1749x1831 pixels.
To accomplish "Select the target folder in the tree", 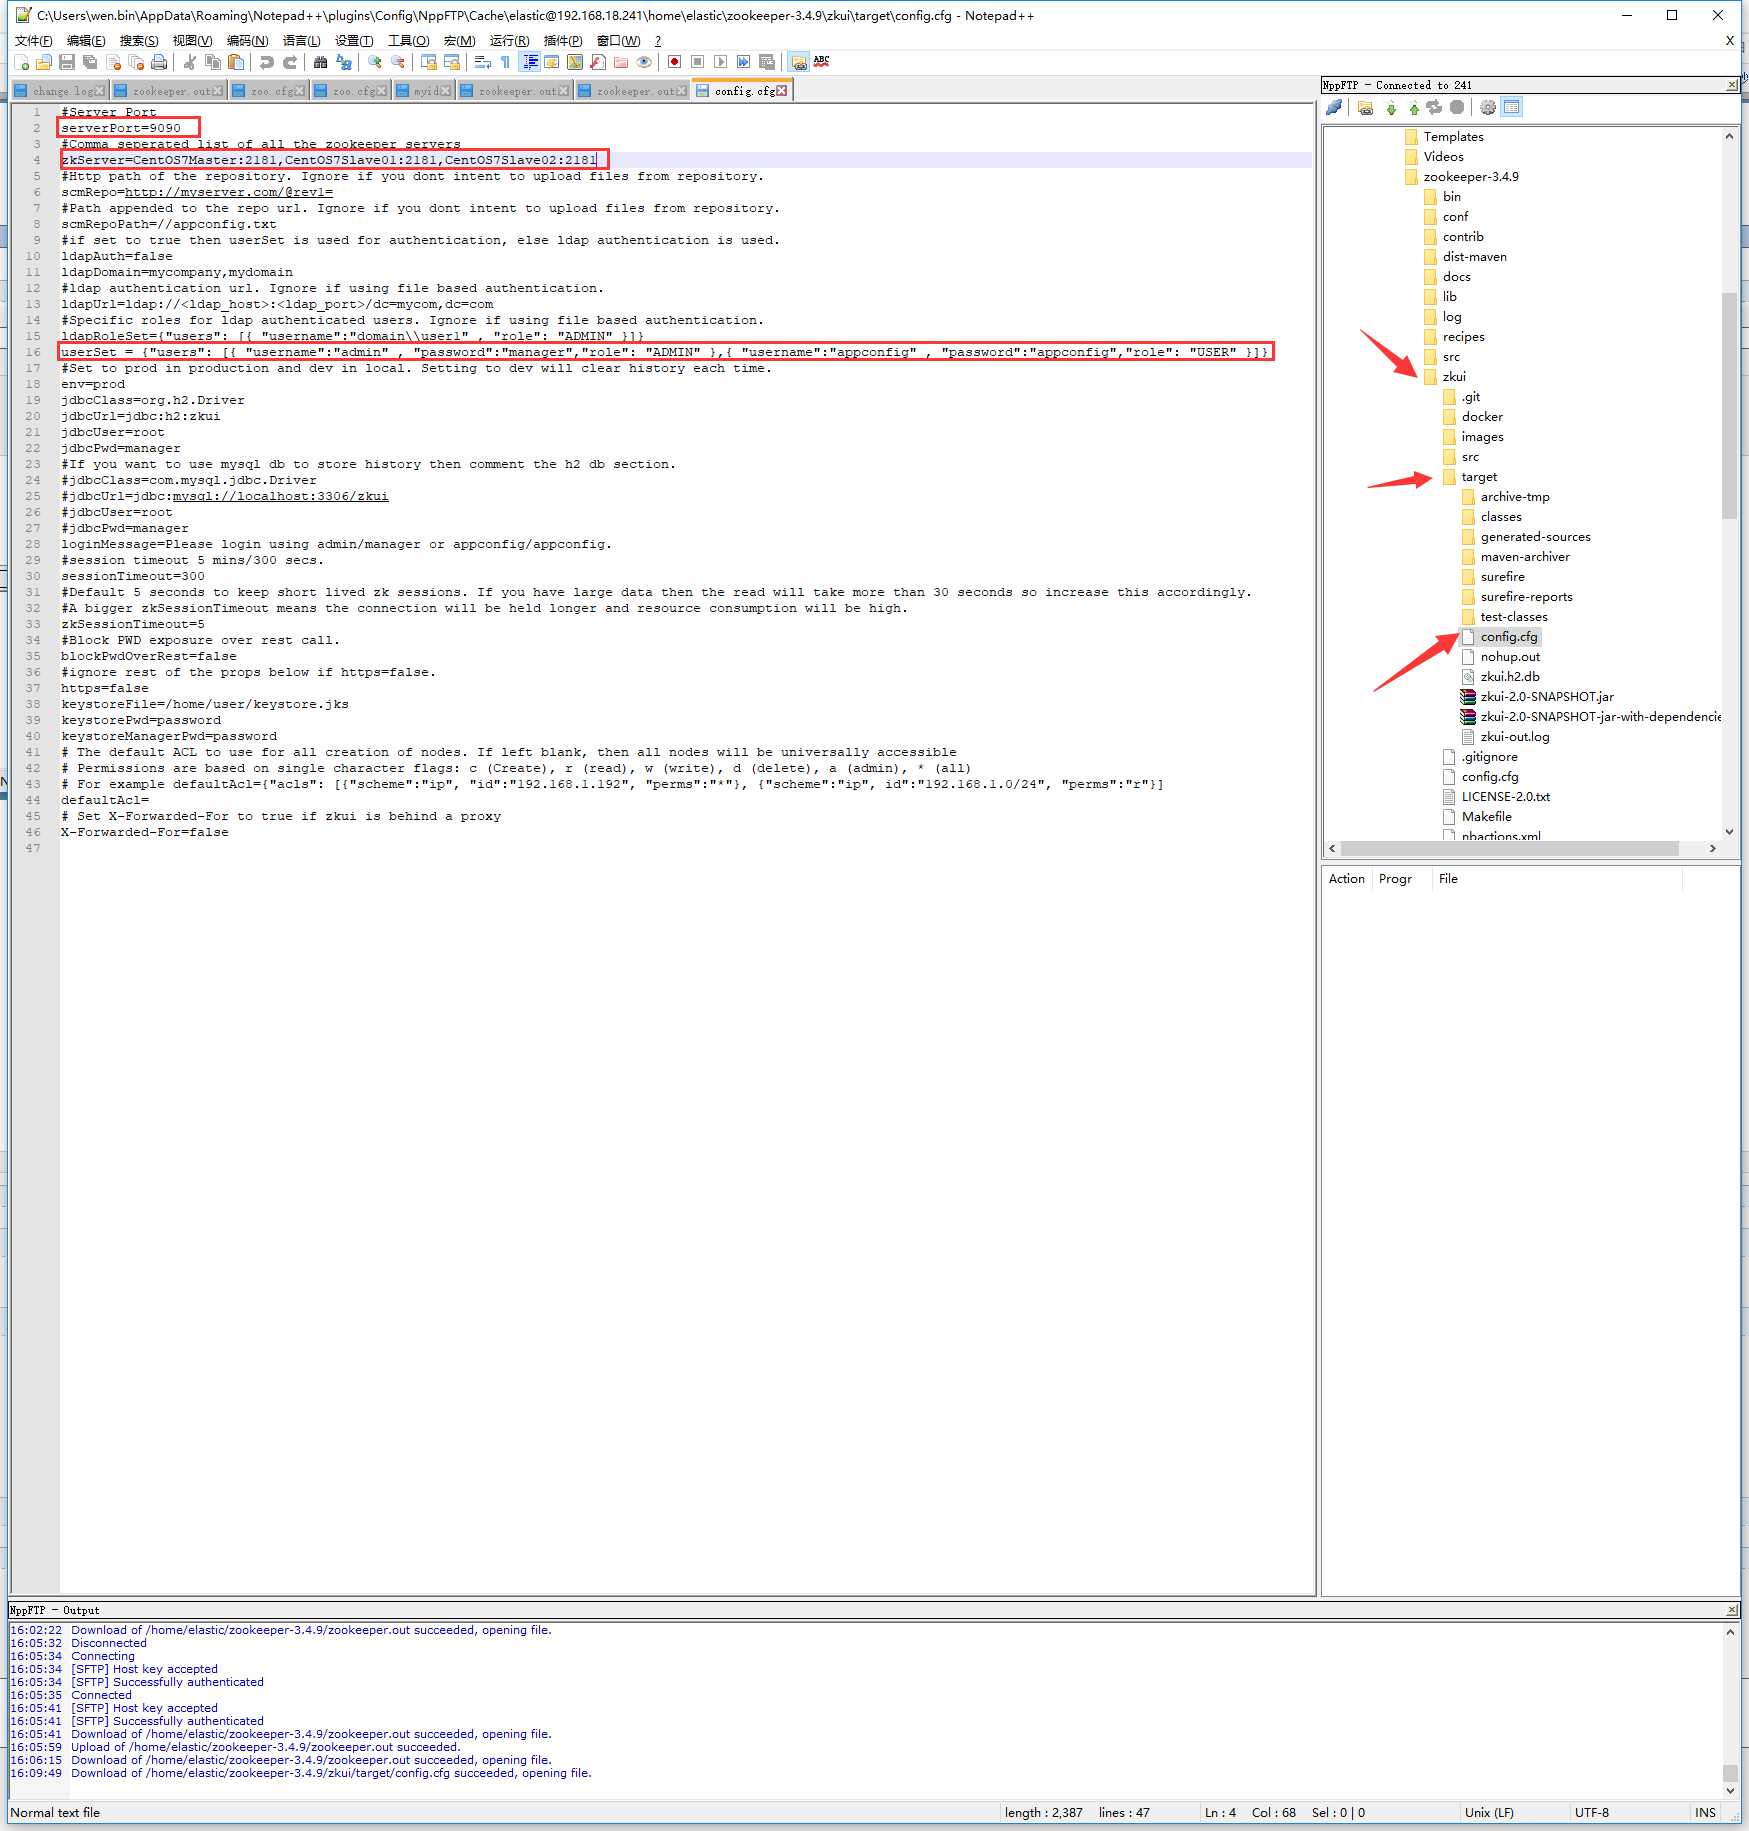I will [x=1479, y=477].
